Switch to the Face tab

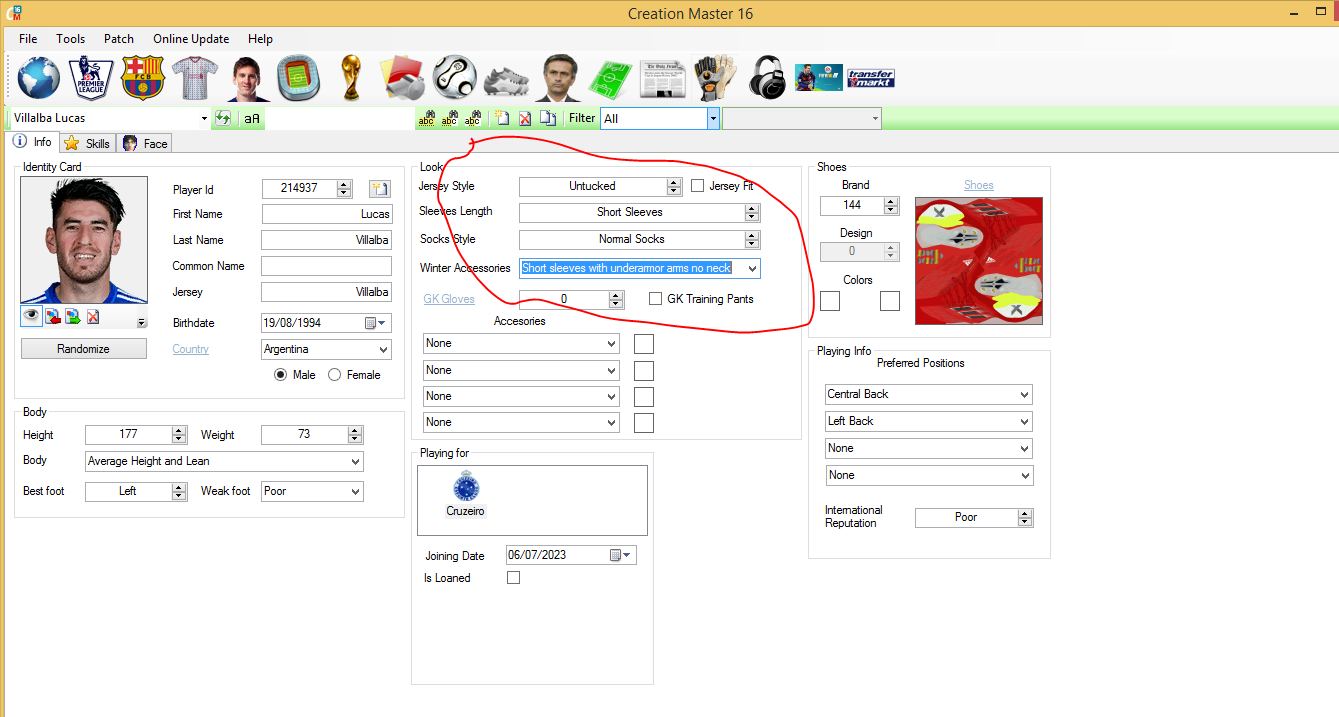click(x=145, y=144)
